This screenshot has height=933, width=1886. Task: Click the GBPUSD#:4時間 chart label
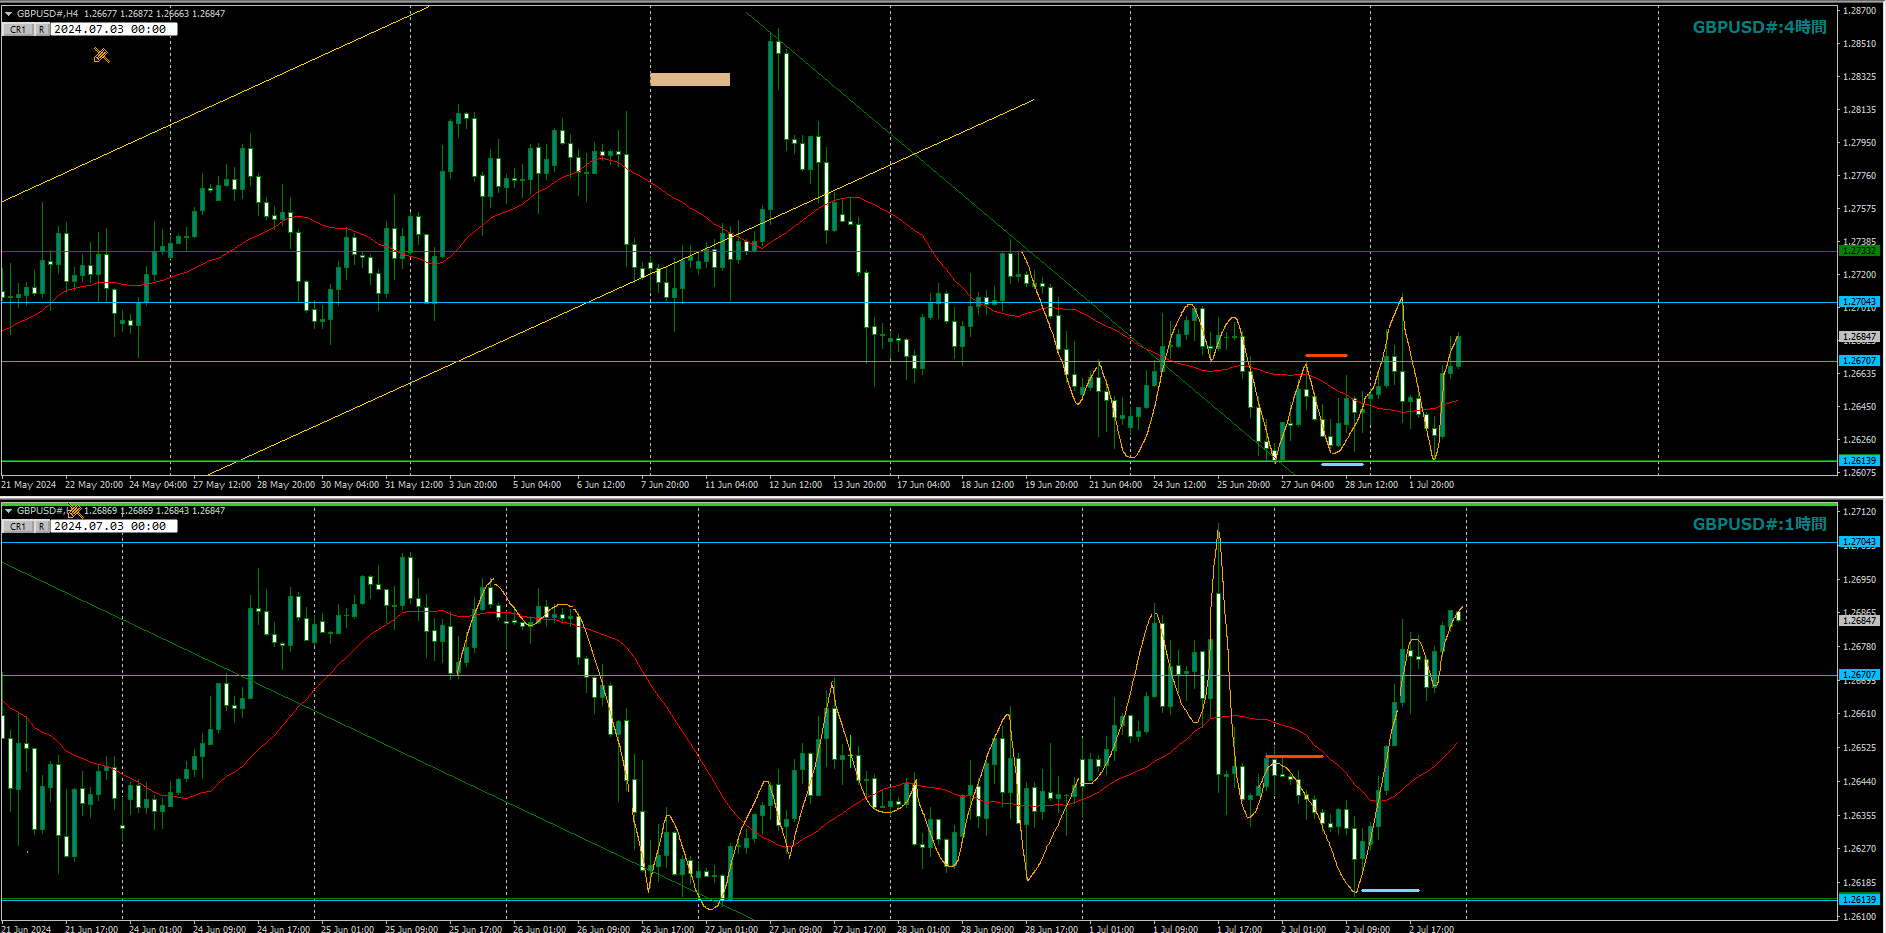(1759, 28)
